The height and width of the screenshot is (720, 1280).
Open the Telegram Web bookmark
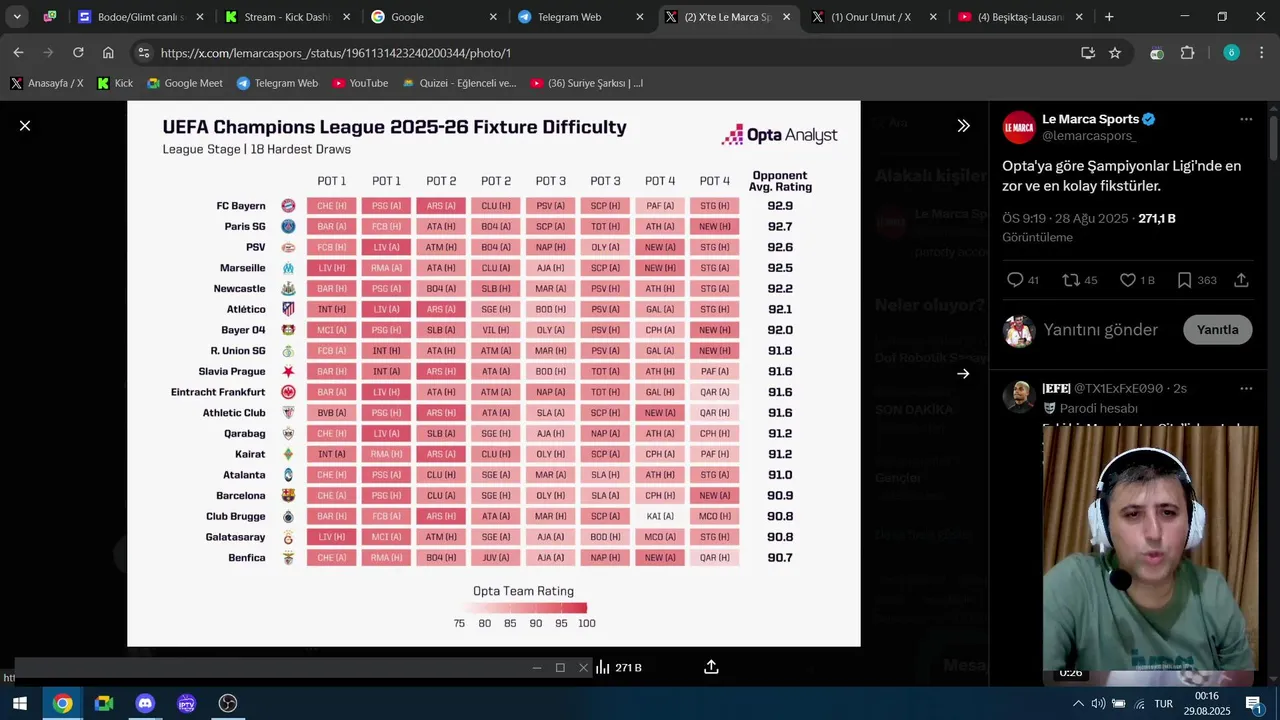[277, 83]
